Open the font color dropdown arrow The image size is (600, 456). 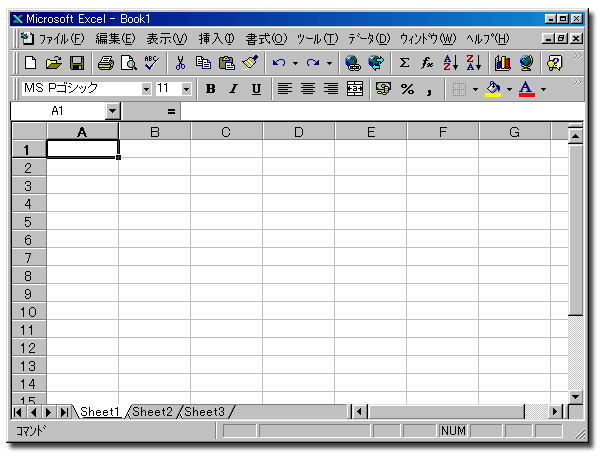tap(543, 89)
